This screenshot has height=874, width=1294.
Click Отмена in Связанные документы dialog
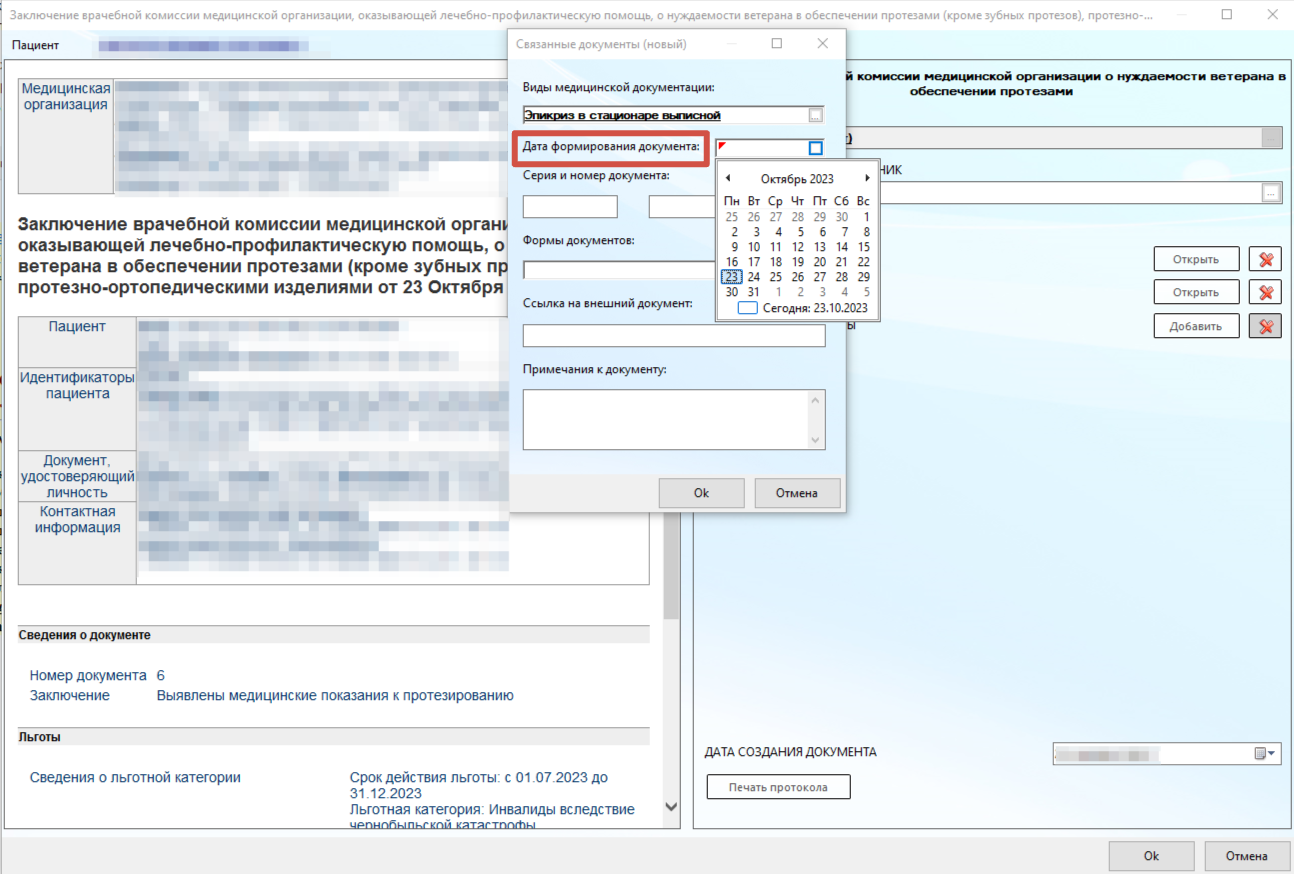click(x=797, y=493)
